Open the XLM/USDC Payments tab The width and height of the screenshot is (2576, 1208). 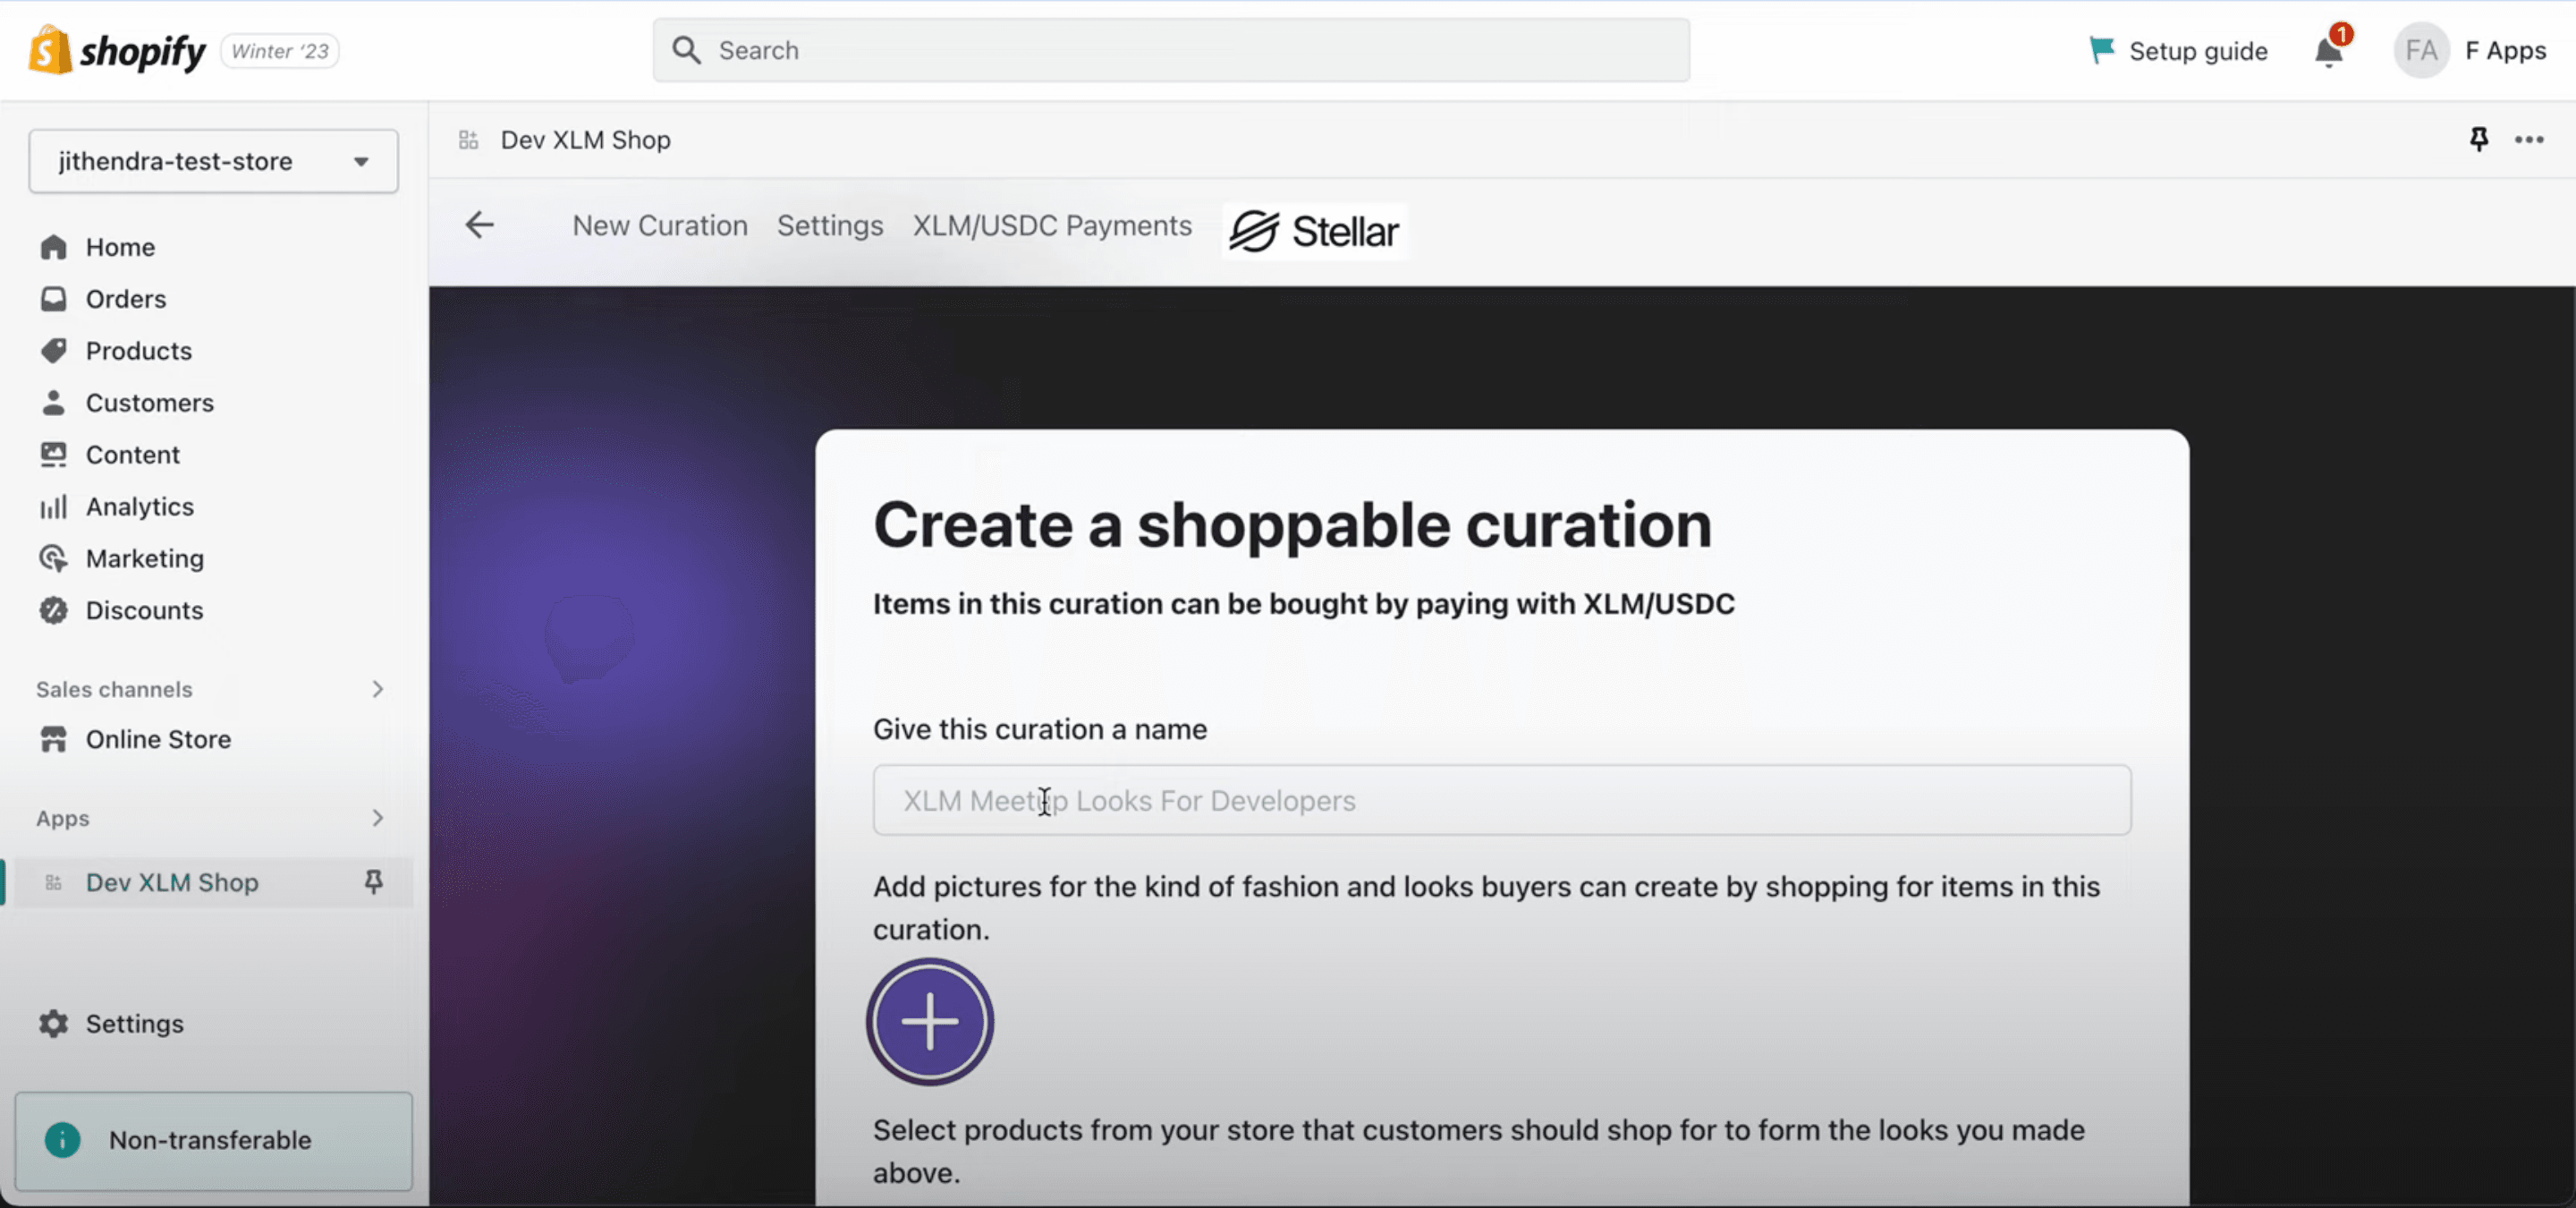coord(1051,226)
